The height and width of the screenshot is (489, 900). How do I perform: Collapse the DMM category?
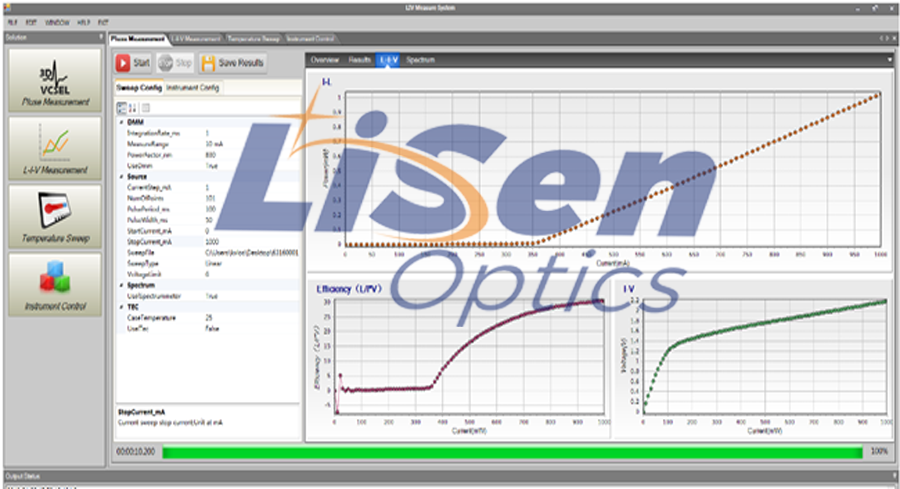tap(121, 122)
